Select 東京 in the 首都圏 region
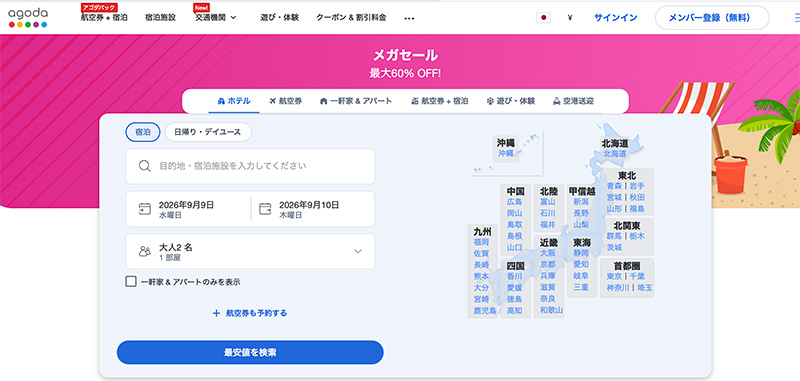Screen dimensions: 800x381 click(x=614, y=276)
